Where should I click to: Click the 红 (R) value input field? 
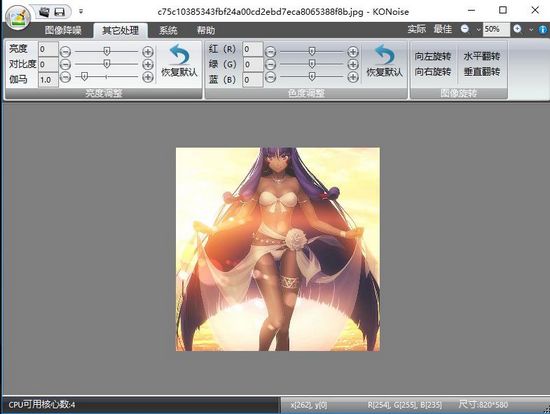tap(253, 49)
